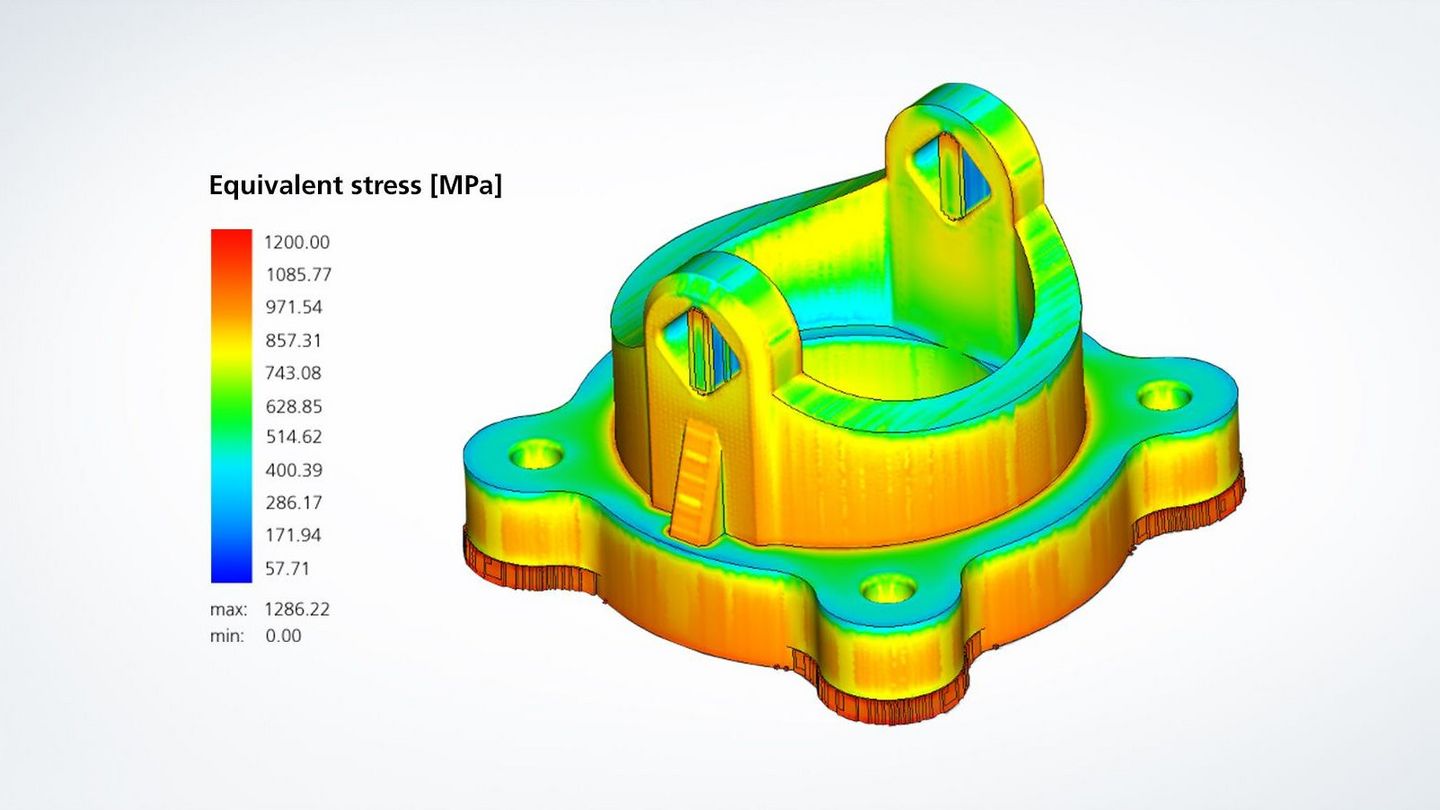Click the min value 0.00
Image resolution: width=1440 pixels, height=810 pixels.
283,636
